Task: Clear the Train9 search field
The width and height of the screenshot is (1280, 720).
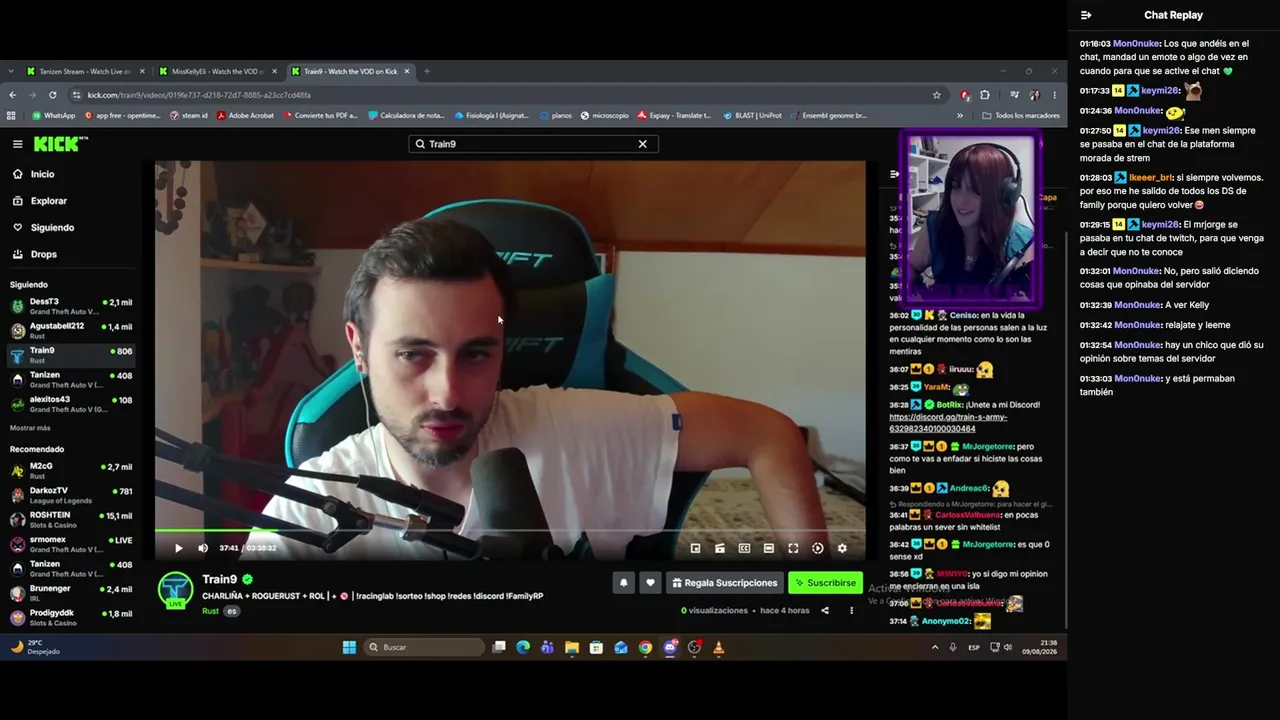Action: pos(643,144)
